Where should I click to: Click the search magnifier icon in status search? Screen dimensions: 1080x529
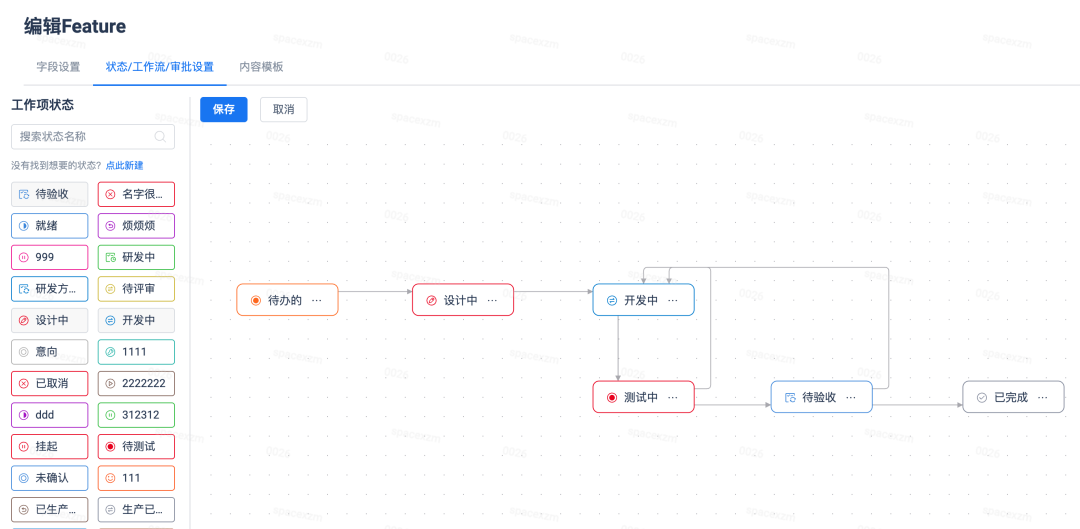point(160,137)
